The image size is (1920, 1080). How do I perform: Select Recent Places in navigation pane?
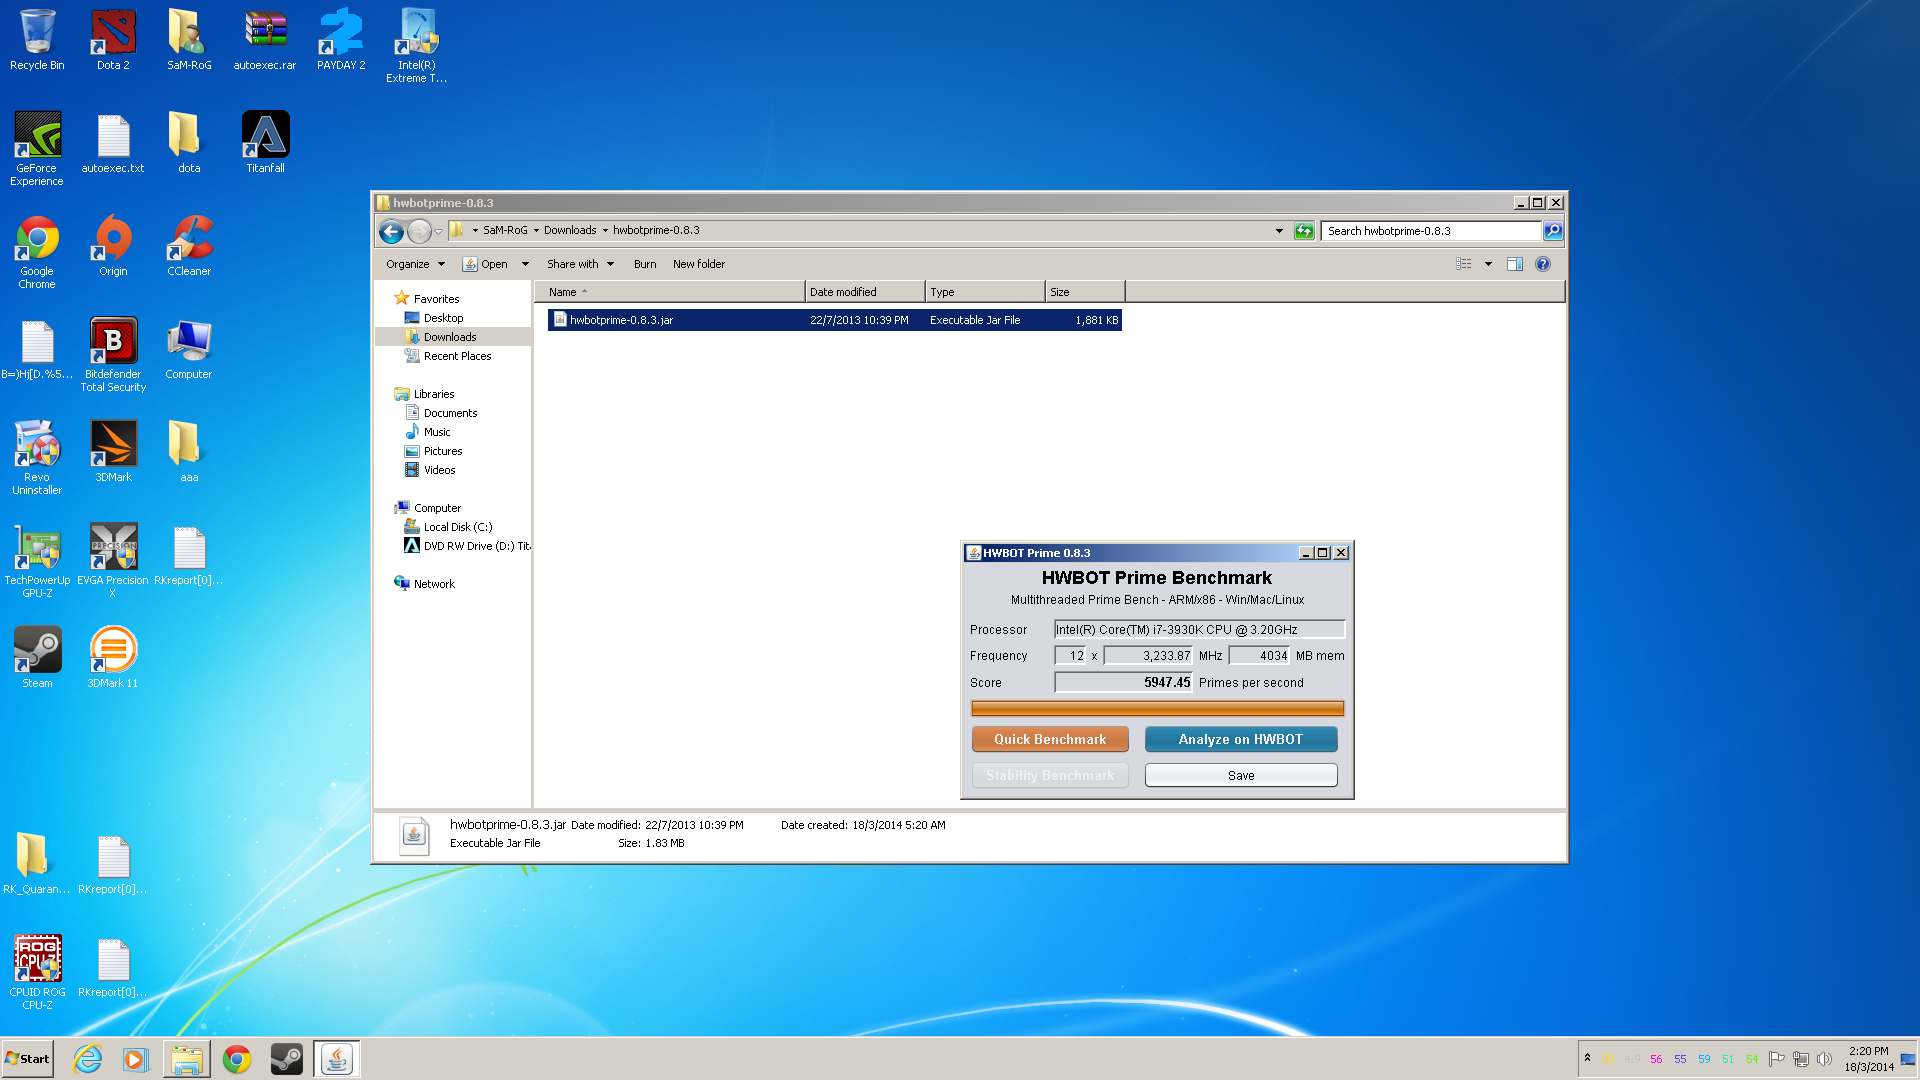tap(457, 356)
